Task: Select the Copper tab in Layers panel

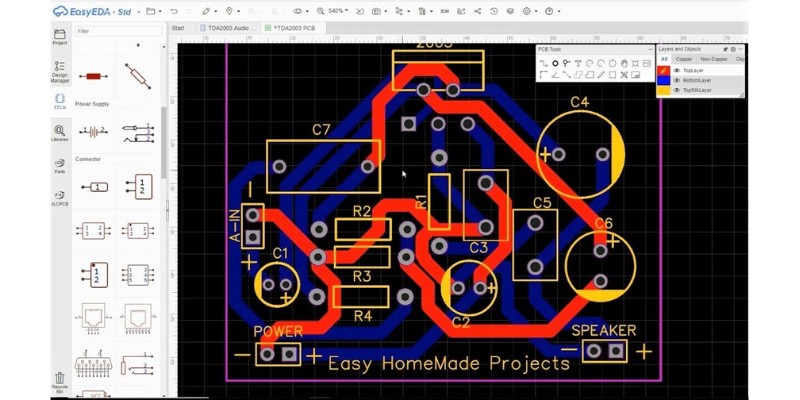Action: 684,59
